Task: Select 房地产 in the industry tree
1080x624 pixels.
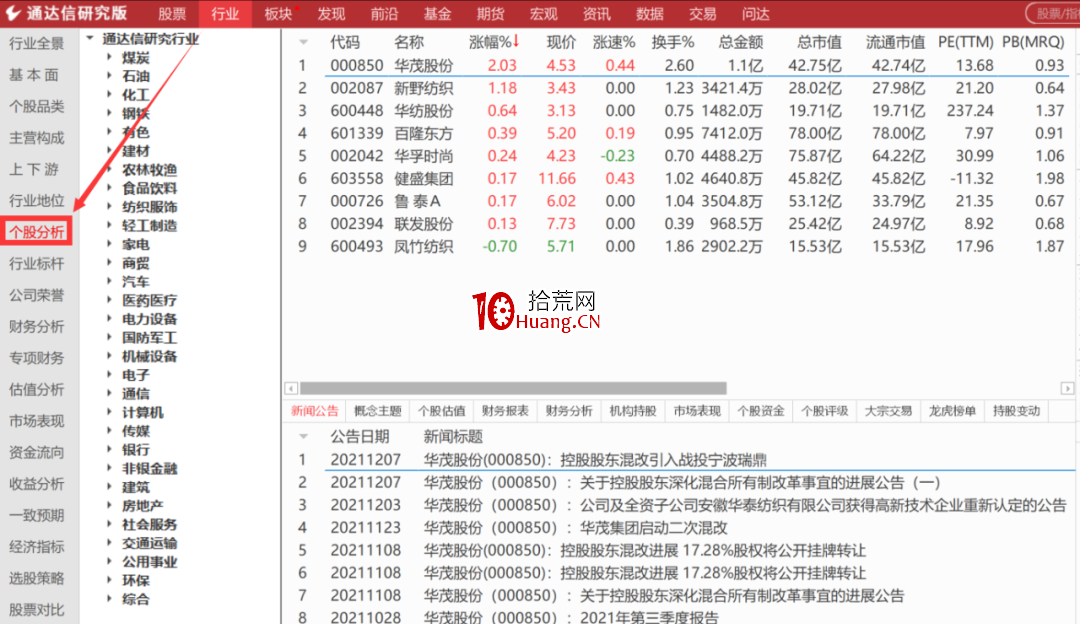Action: (143, 506)
